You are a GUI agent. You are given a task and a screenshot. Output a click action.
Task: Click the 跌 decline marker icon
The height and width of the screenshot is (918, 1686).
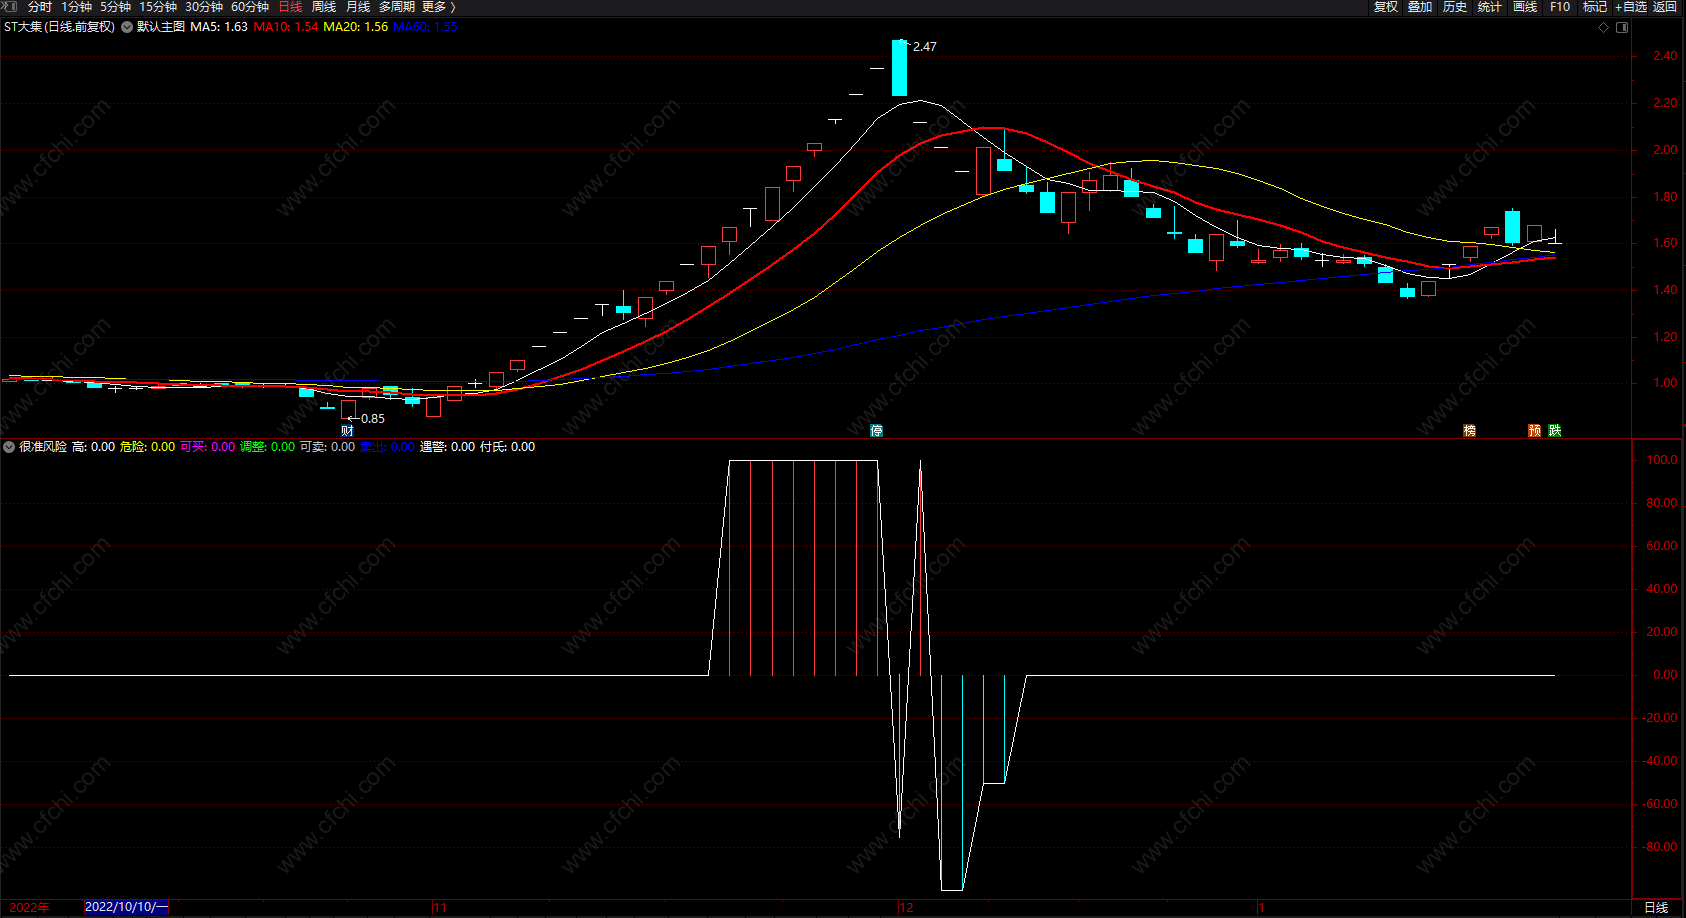click(x=1554, y=431)
